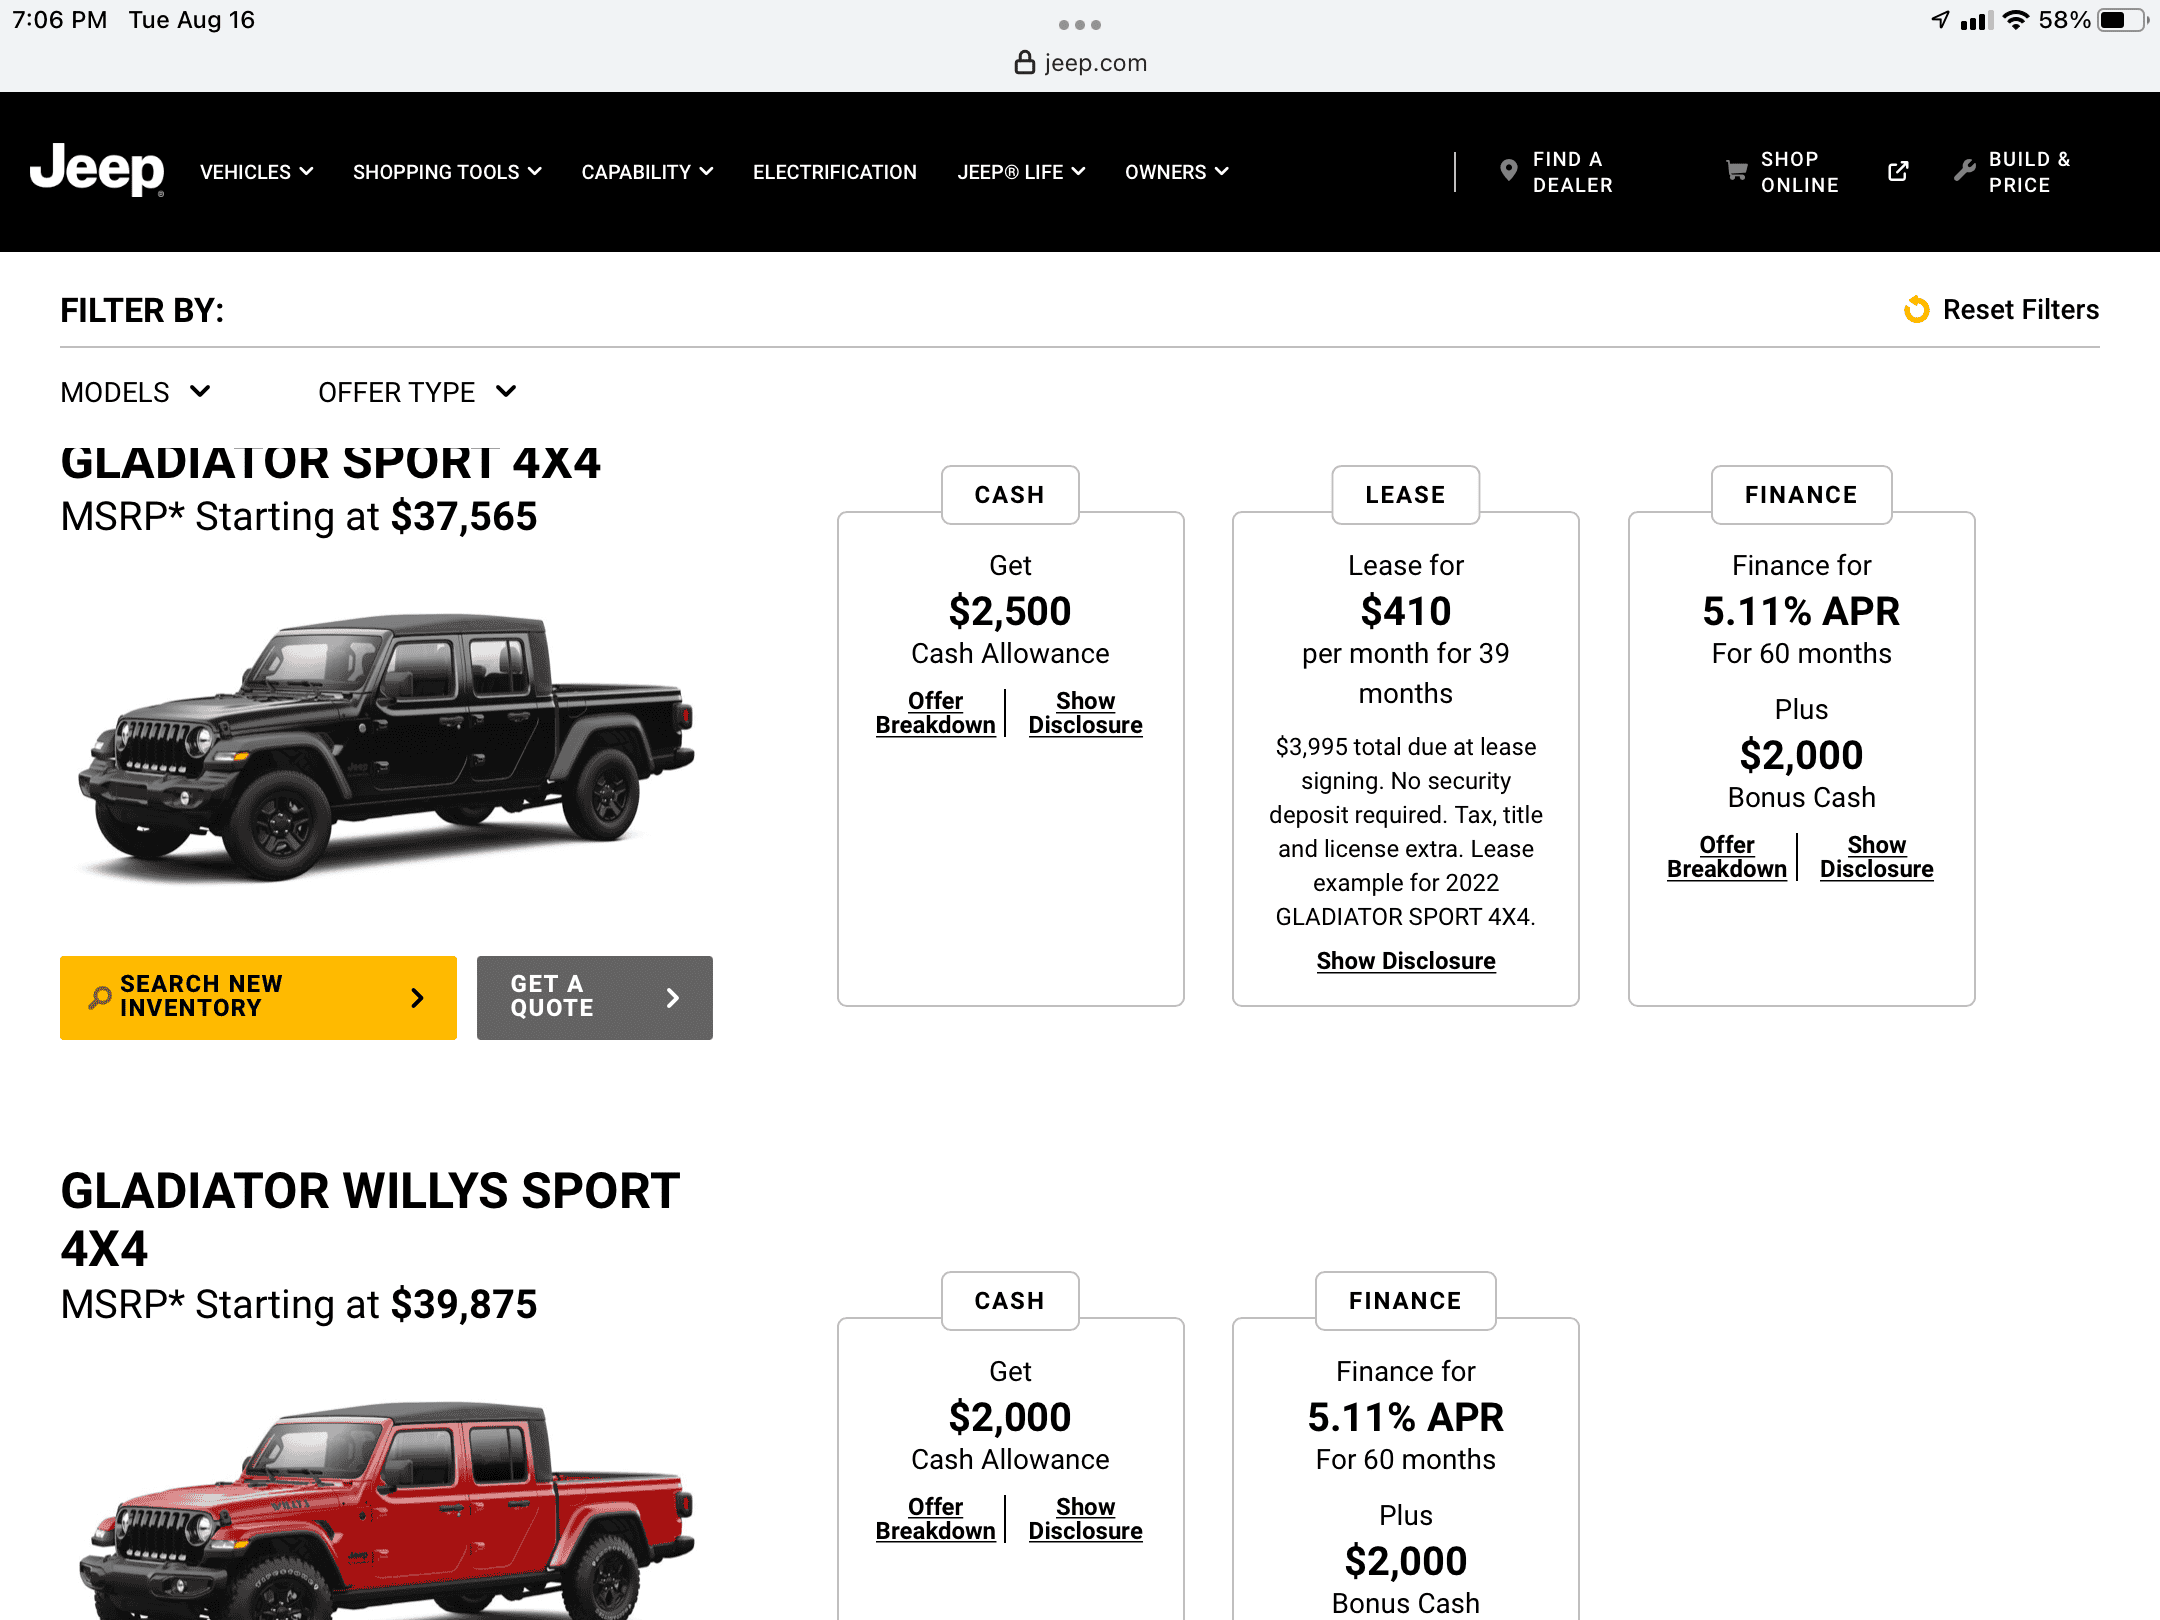Open the Capability menu
This screenshot has height=1620, width=2160.
pyautogui.click(x=647, y=172)
